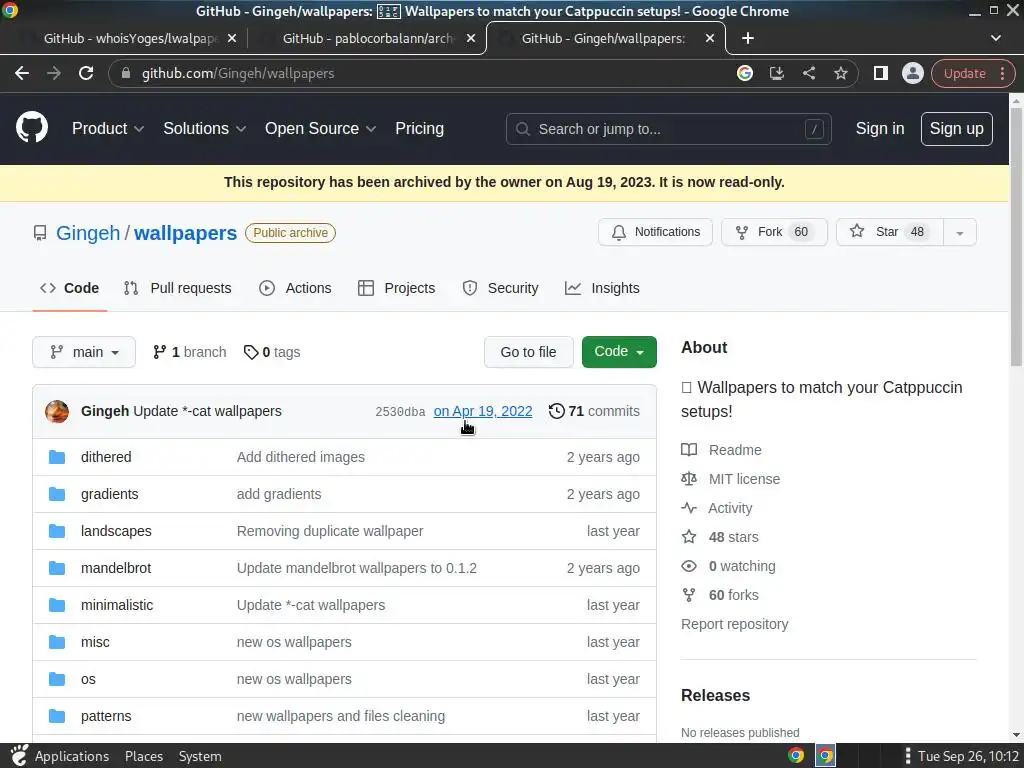Fork the repository with the Fork button
The height and width of the screenshot is (768, 1024).
click(x=774, y=232)
